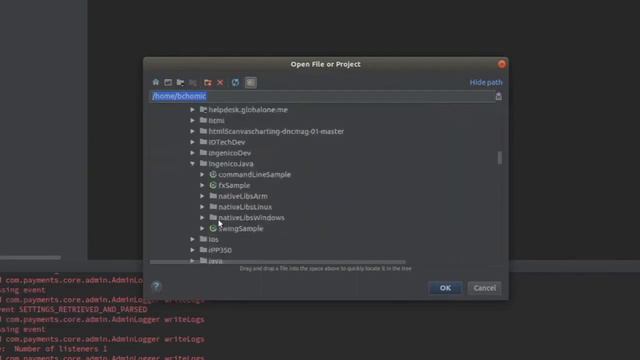Expand the fxSample module
Image resolution: width=640 pixels, height=360 pixels.
[x=202, y=185]
